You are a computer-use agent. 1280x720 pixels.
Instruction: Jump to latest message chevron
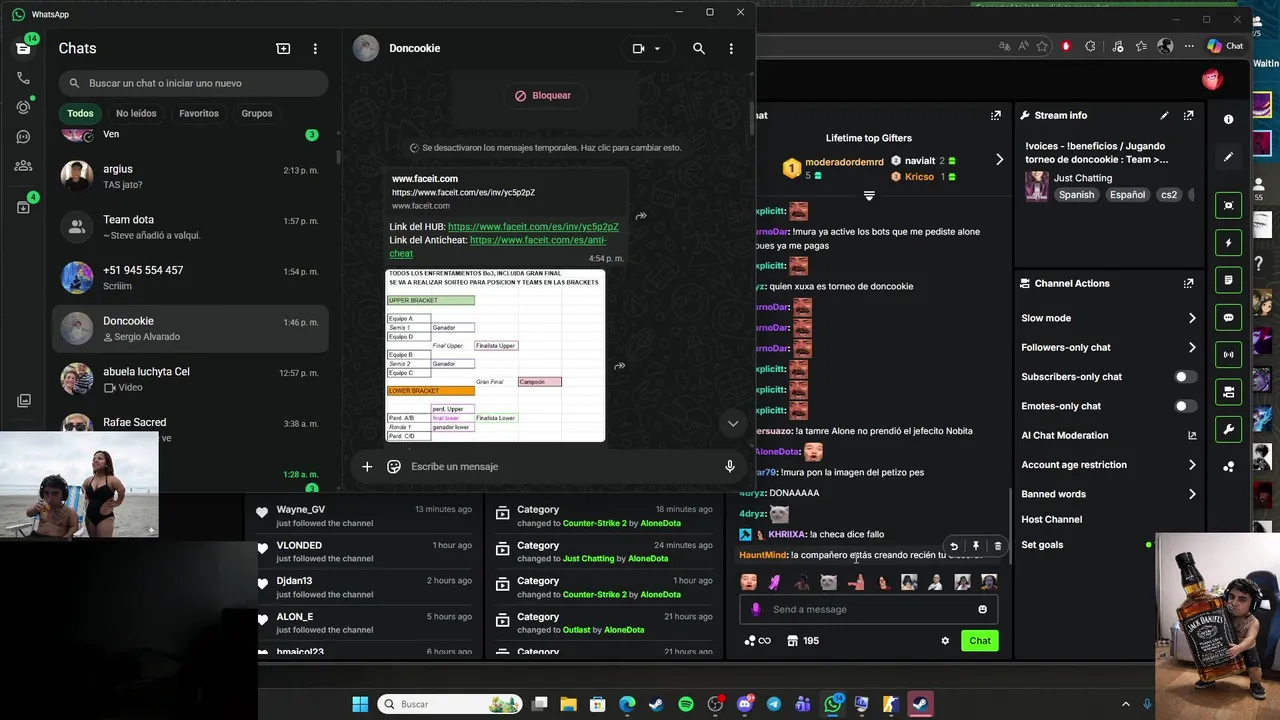(733, 423)
